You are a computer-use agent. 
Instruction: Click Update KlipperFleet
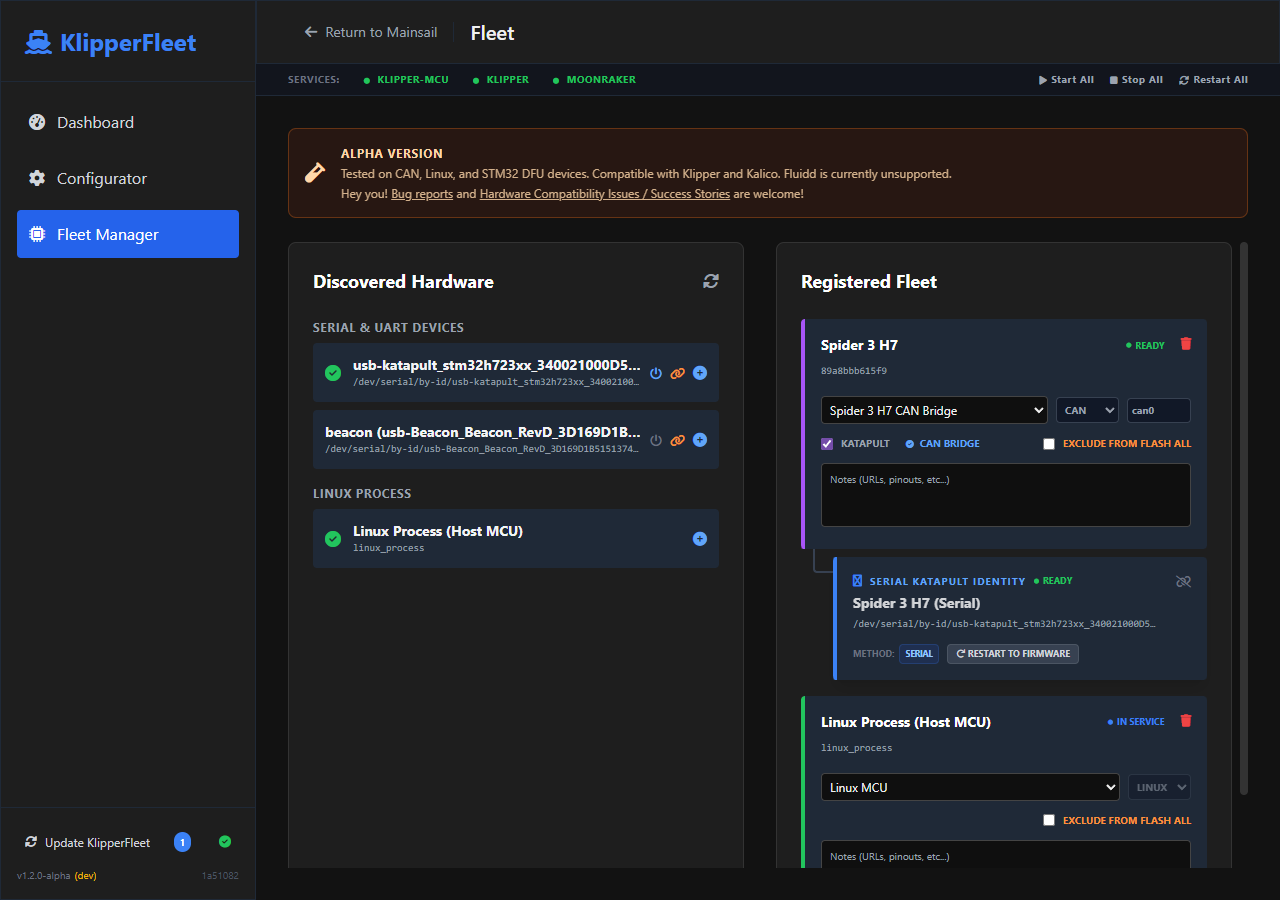click(x=88, y=842)
